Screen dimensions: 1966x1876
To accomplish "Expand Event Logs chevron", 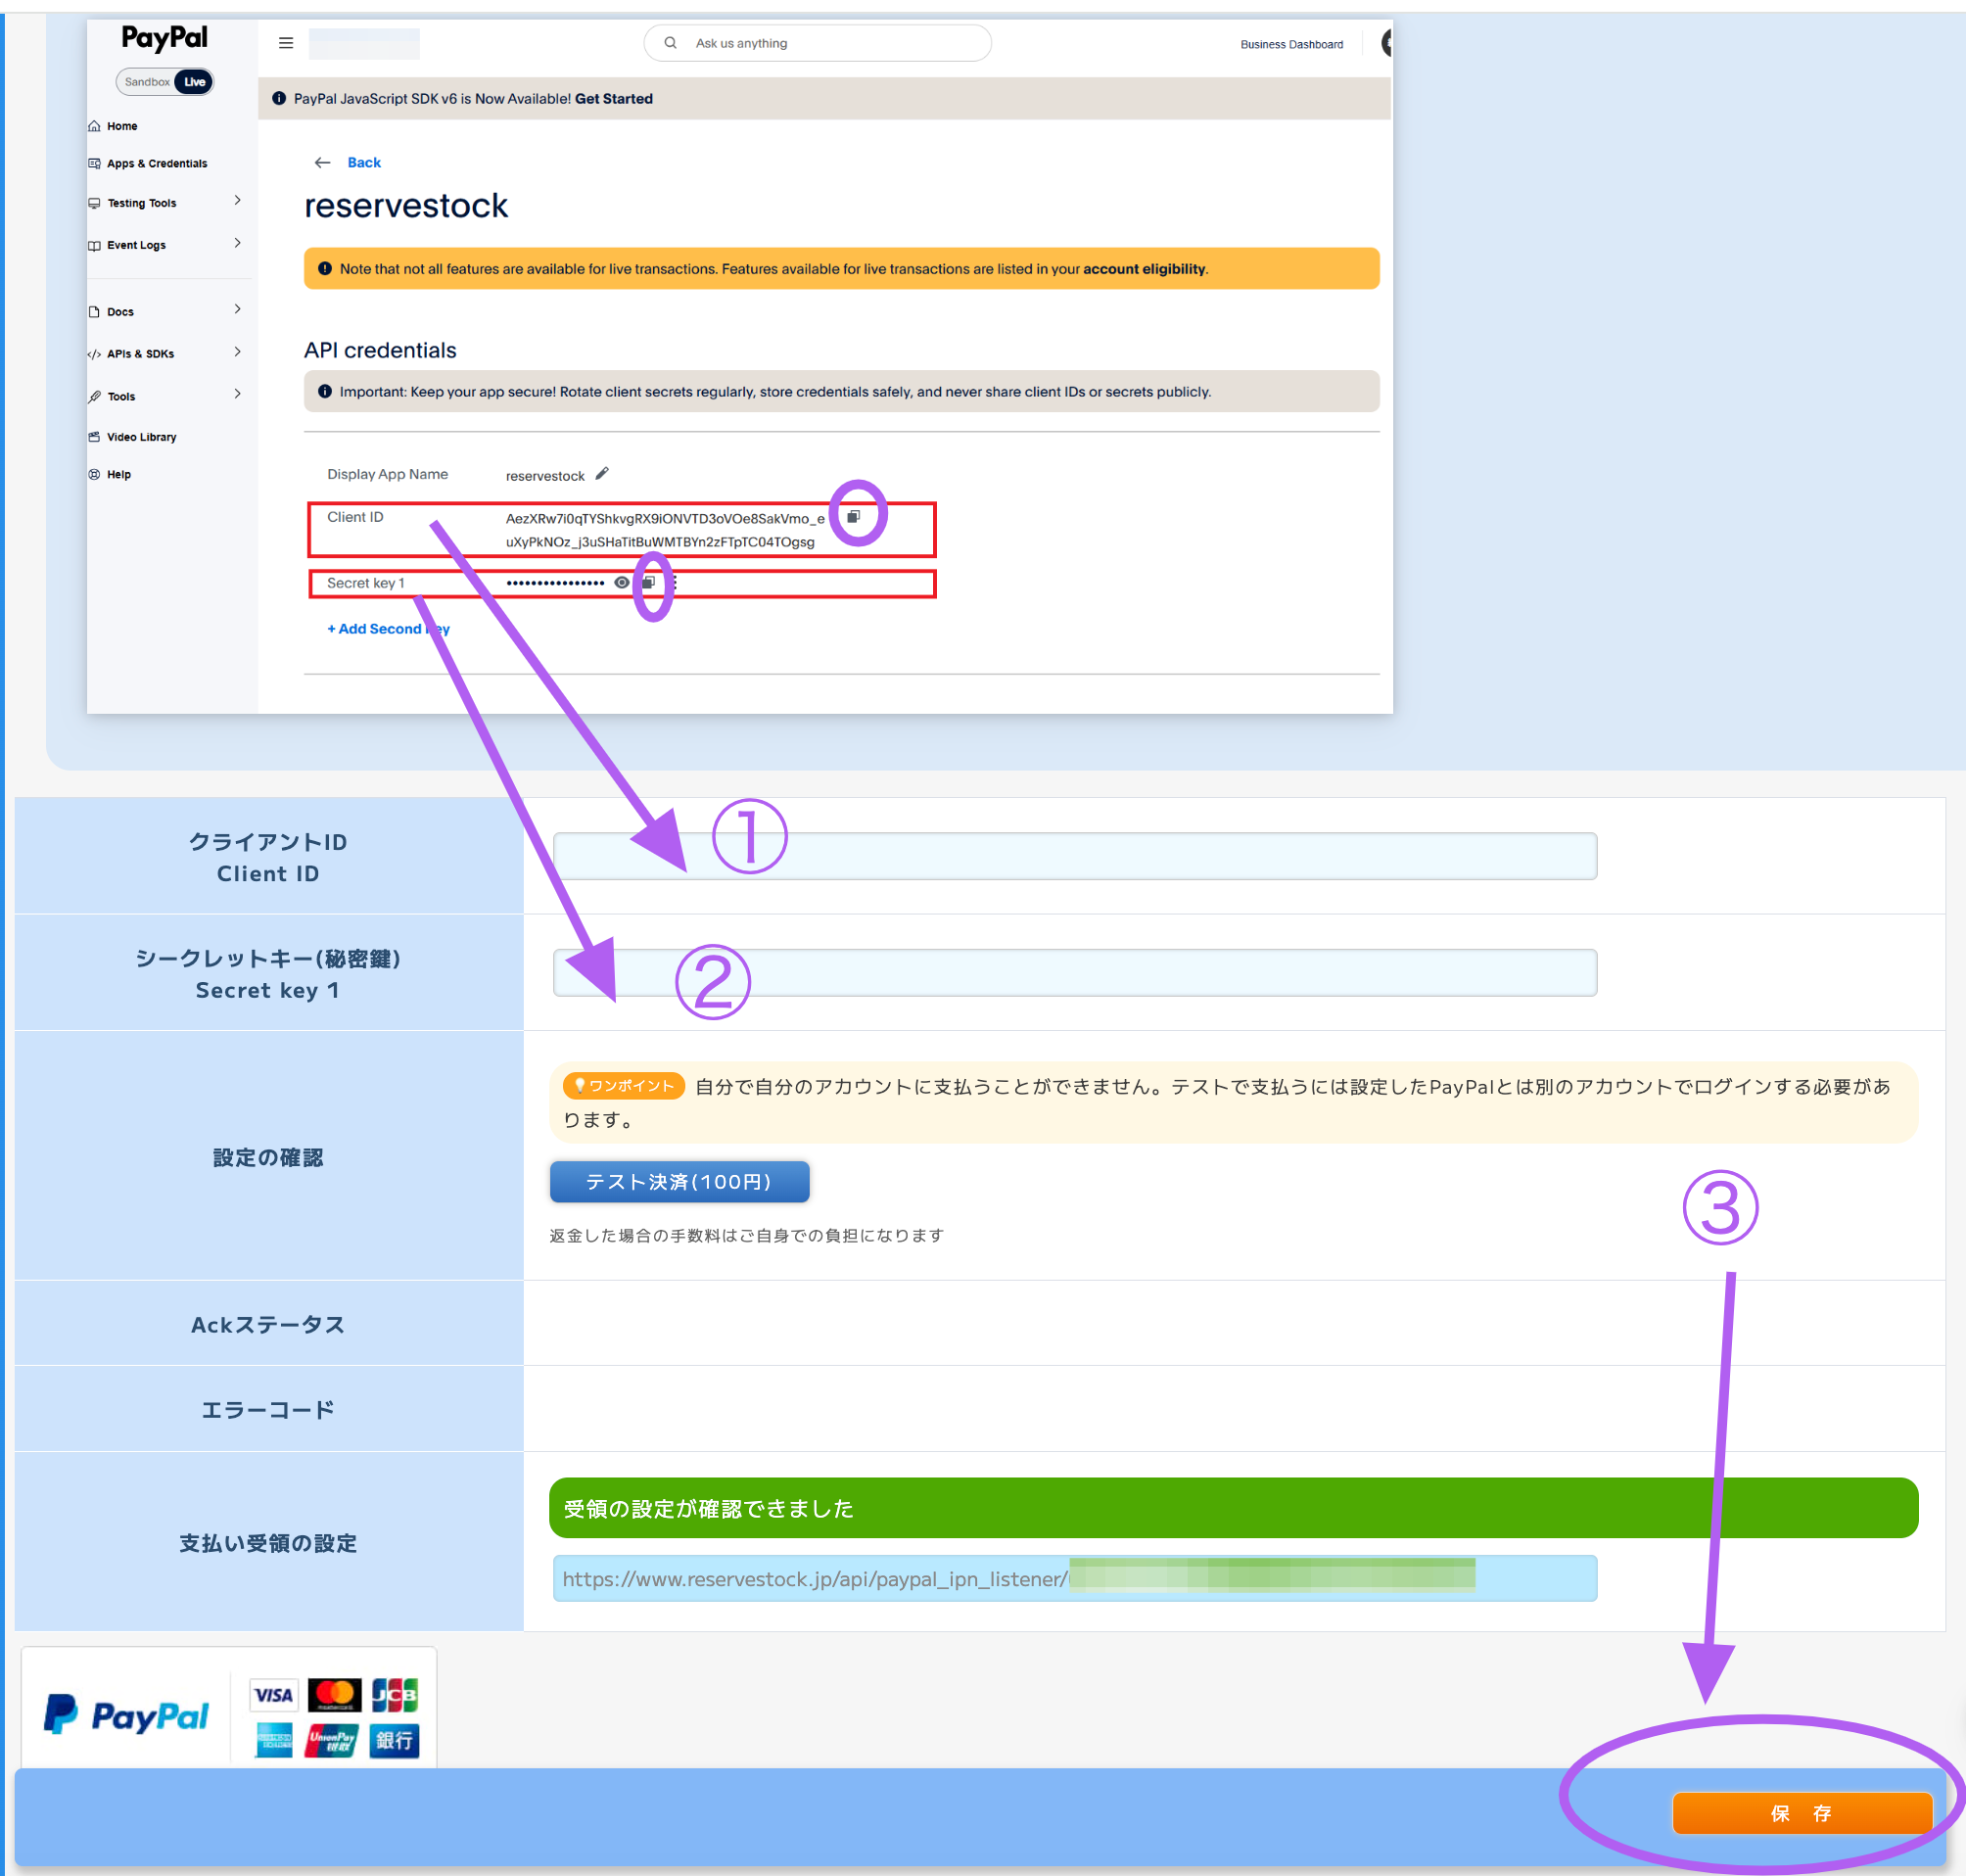I will [x=237, y=243].
